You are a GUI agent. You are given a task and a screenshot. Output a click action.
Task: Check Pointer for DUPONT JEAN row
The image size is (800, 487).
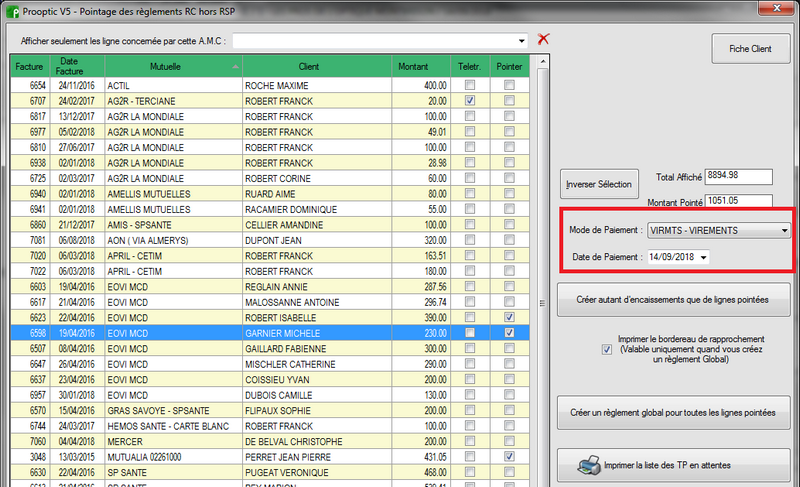click(509, 240)
